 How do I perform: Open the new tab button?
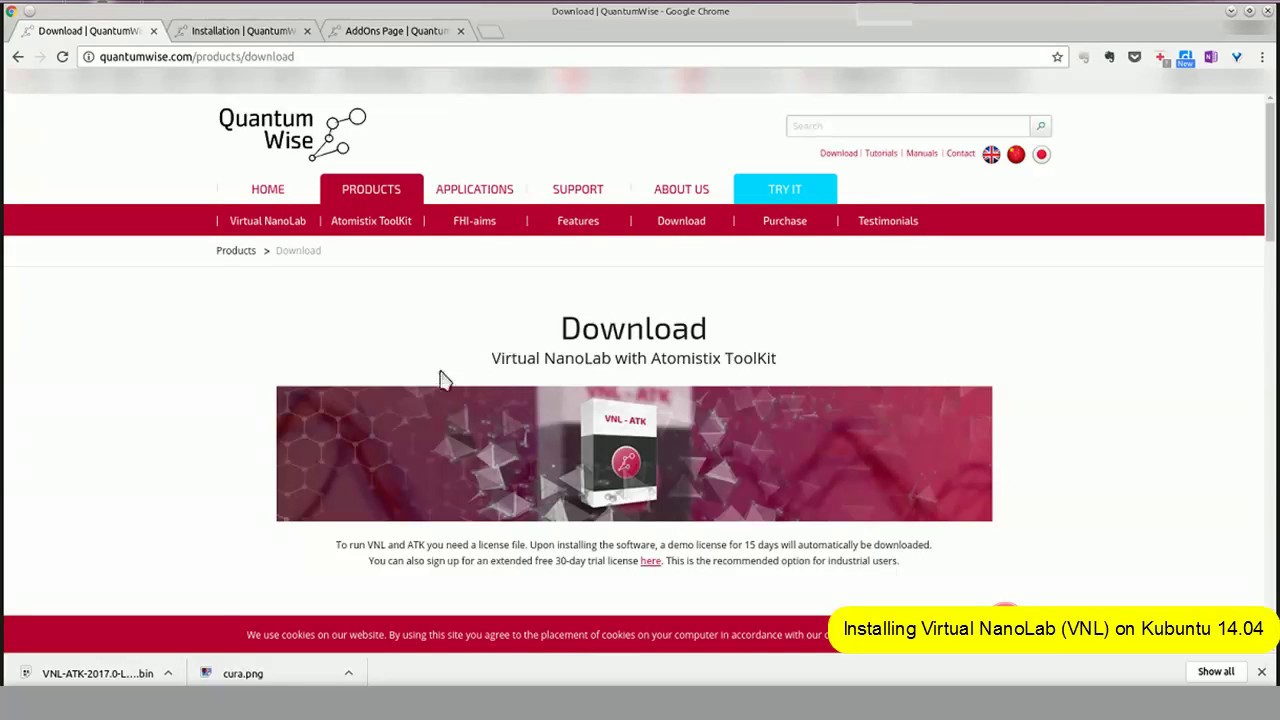pyautogui.click(x=490, y=32)
